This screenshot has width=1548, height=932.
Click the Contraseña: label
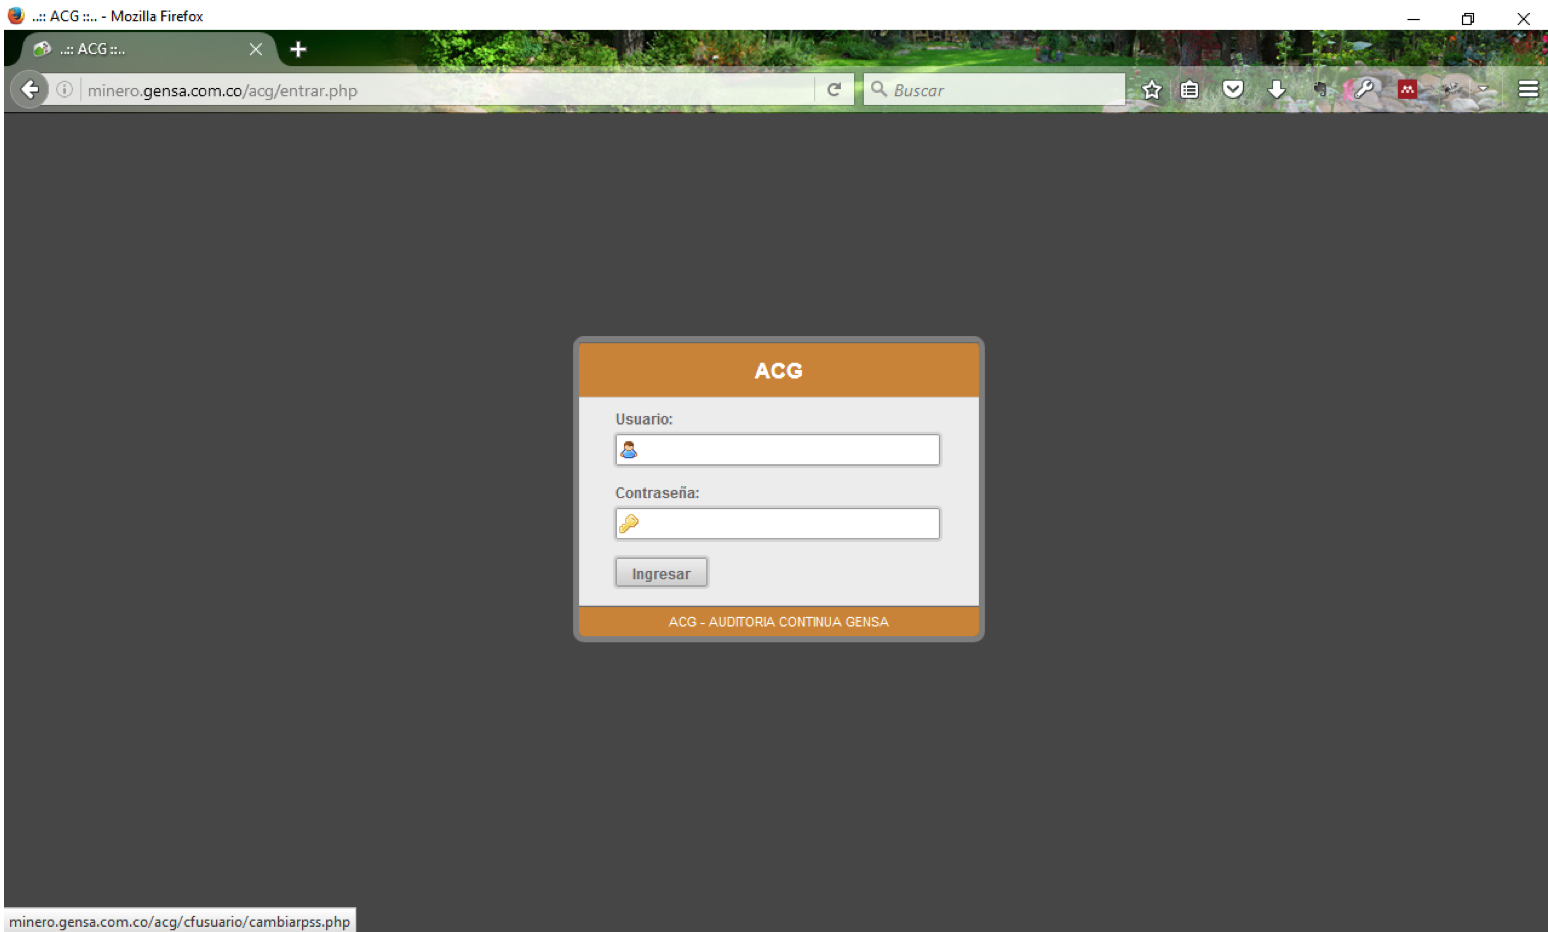[x=657, y=493]
